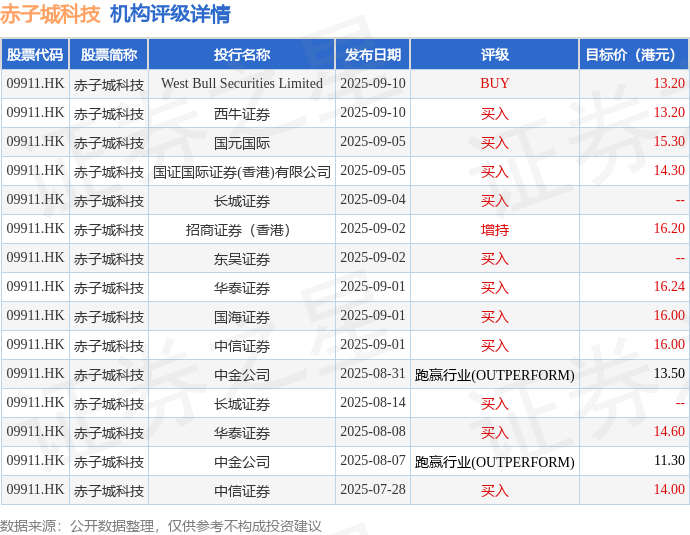
Task: Click the 目标价（港元） column header
Action: tap(634, 55)
